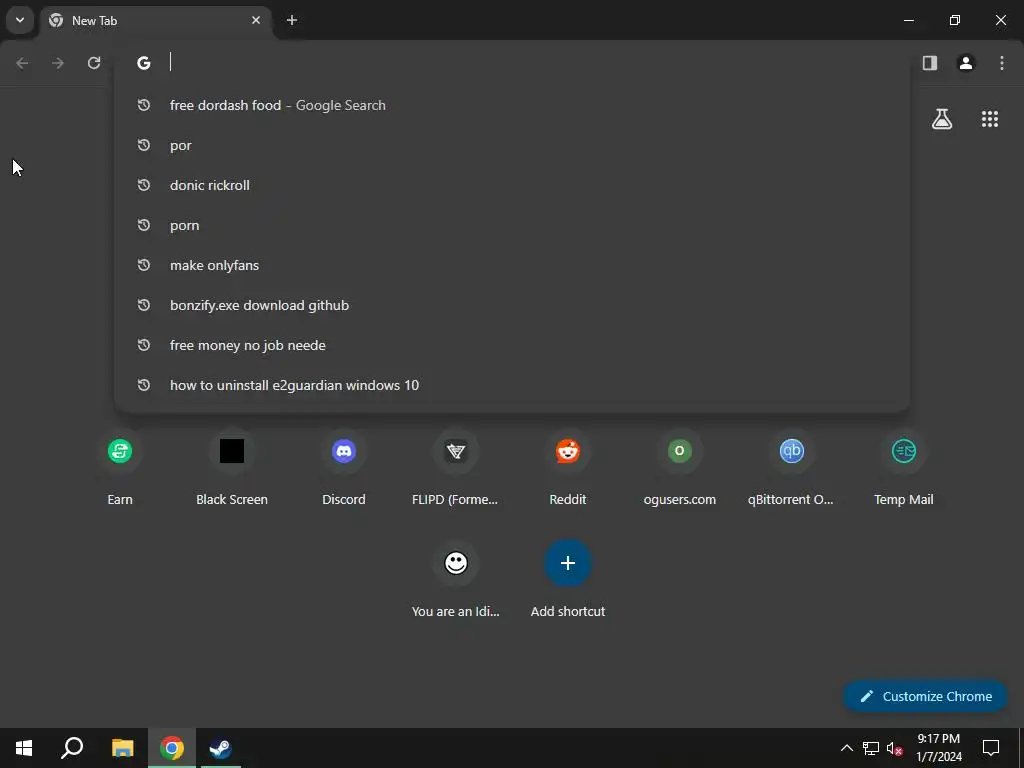The width and height of the screenshot is (1024, 768).
Task: Select the 'por' history suggestion
Action: (x=512, y=145)
